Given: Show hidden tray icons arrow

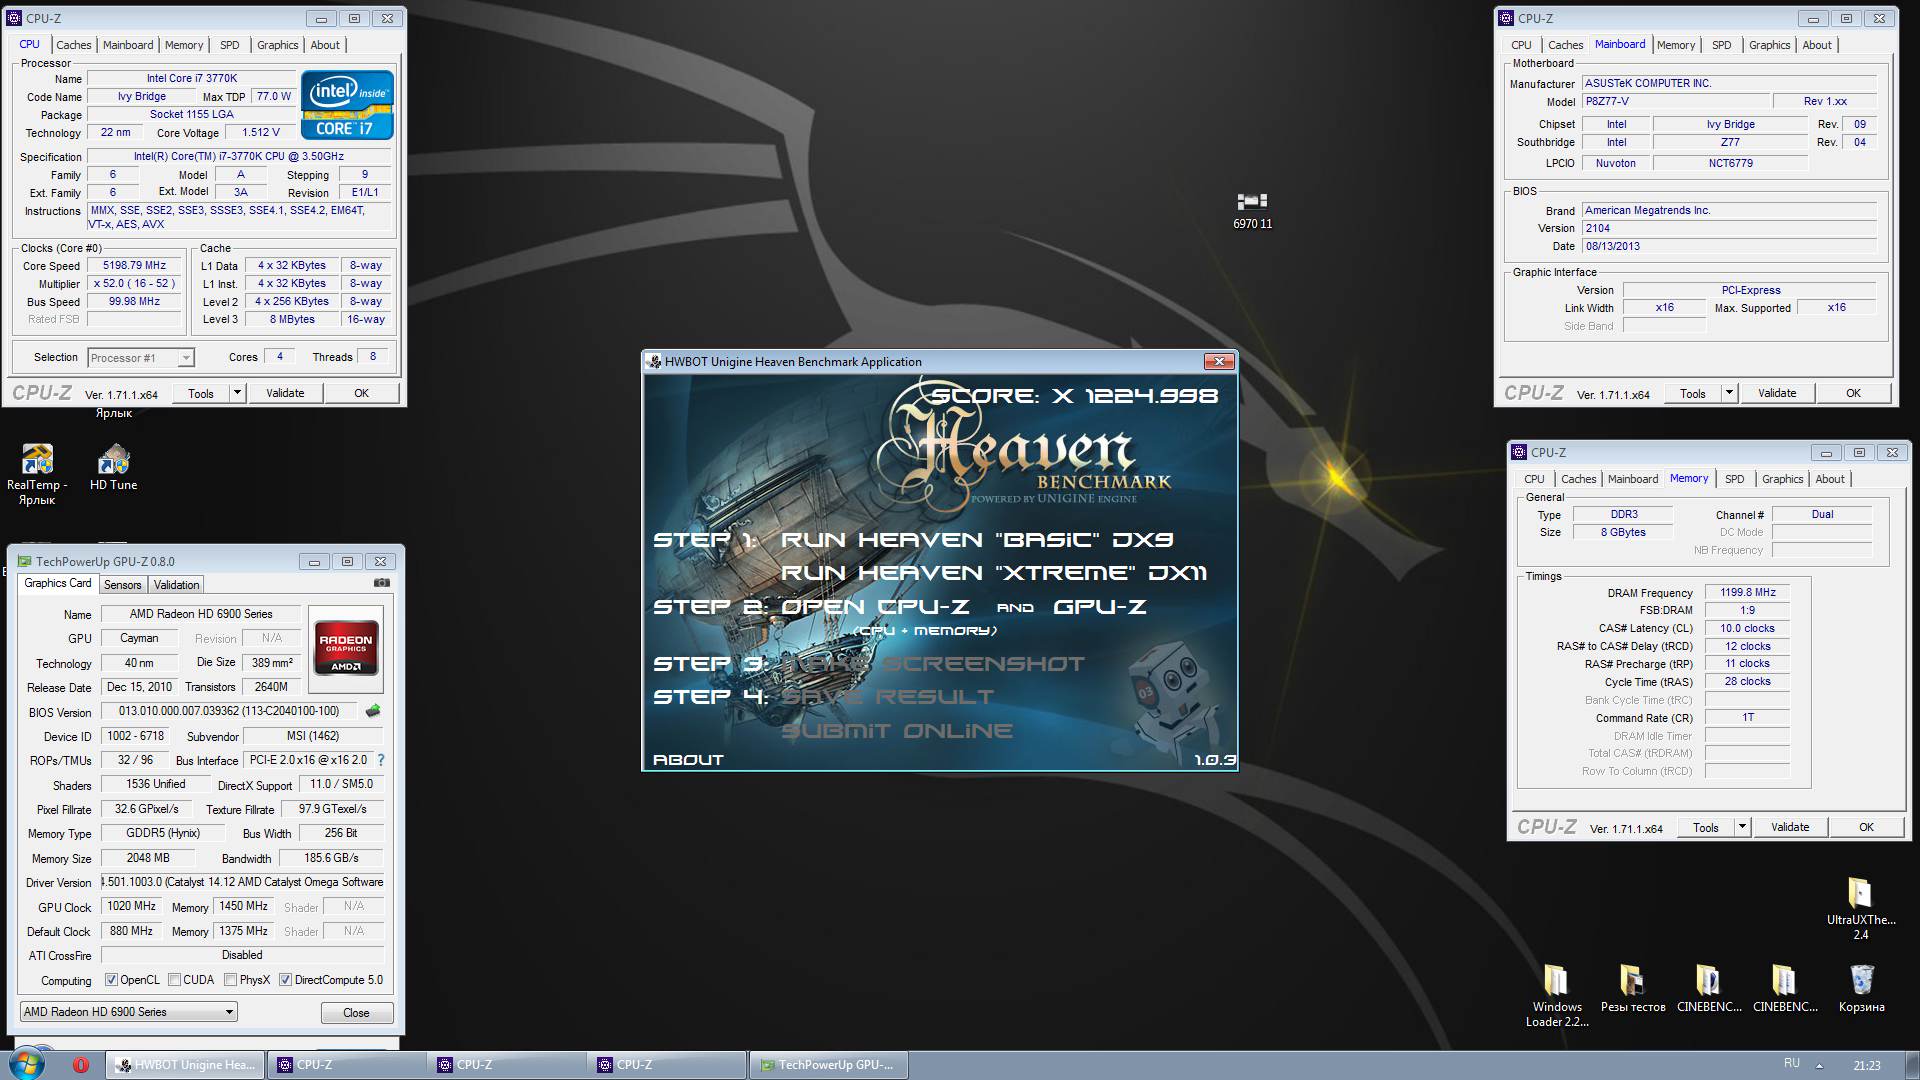Looking at the screenshot, I should (1819, 1065).
